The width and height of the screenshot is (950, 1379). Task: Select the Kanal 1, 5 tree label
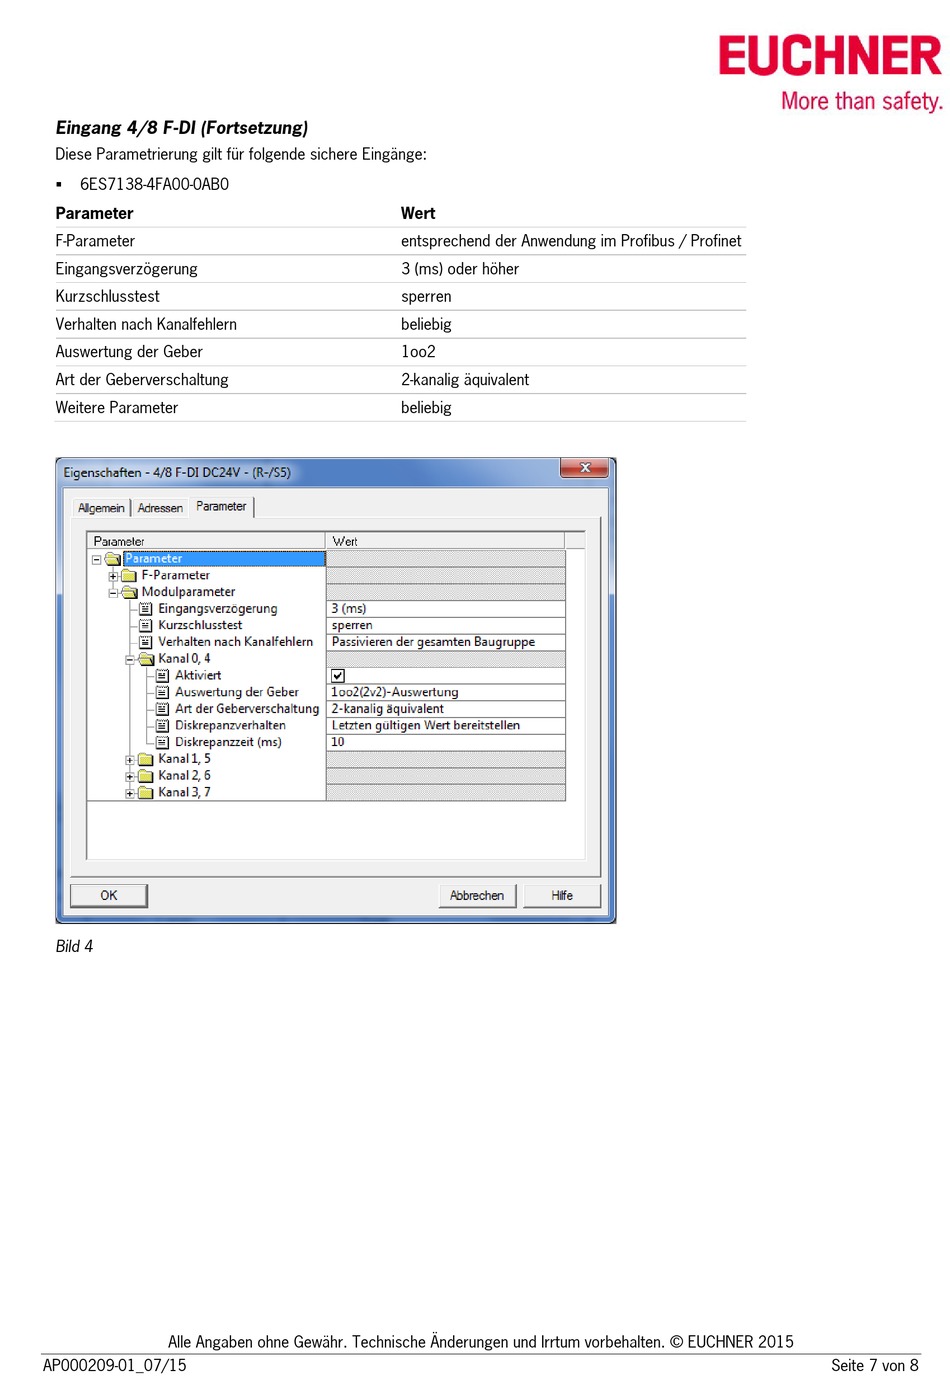[184, 759]
